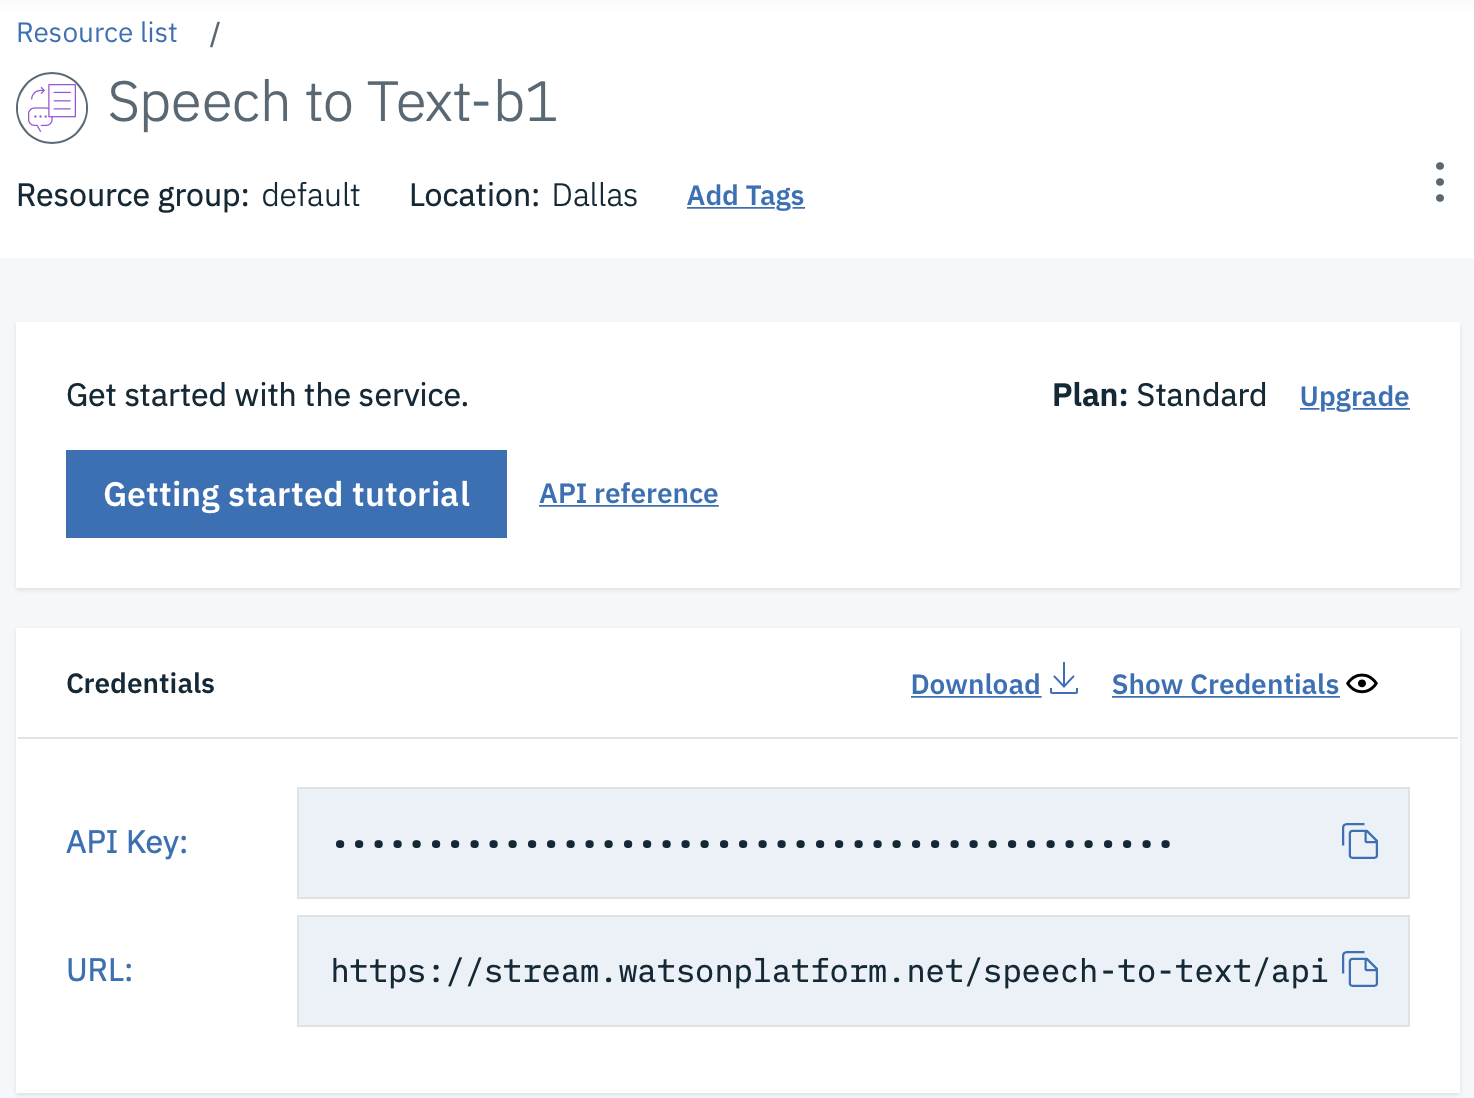Click Show Credentials link
The image size is (1474, 1098).
[x=1225, y=684]
